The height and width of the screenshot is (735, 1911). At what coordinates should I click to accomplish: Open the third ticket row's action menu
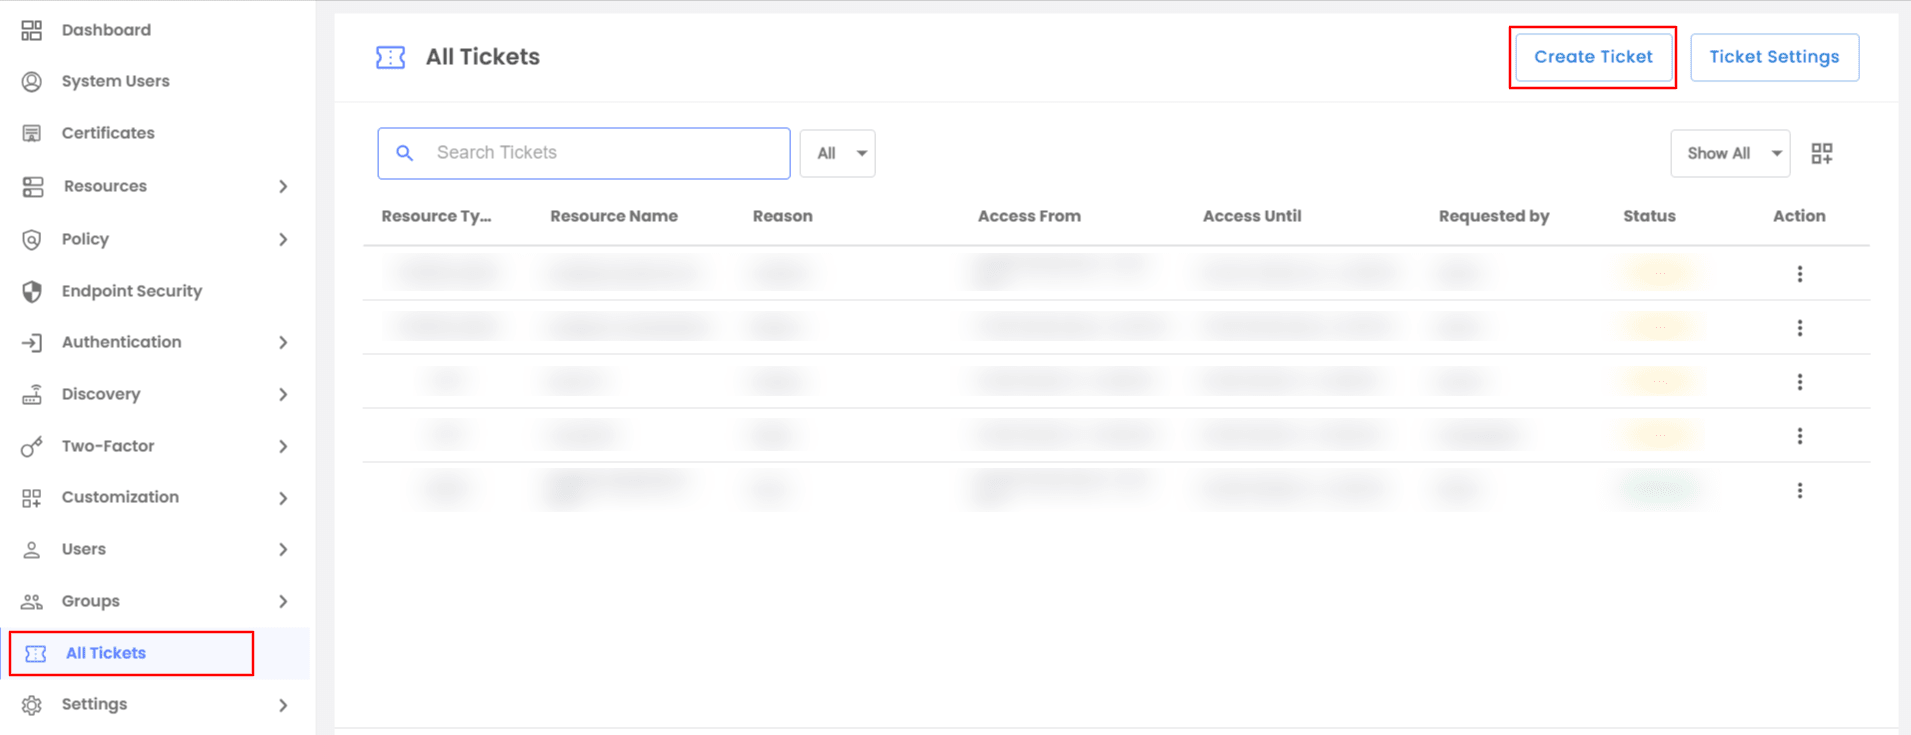pyautogui.click(x=1799, y=382)
